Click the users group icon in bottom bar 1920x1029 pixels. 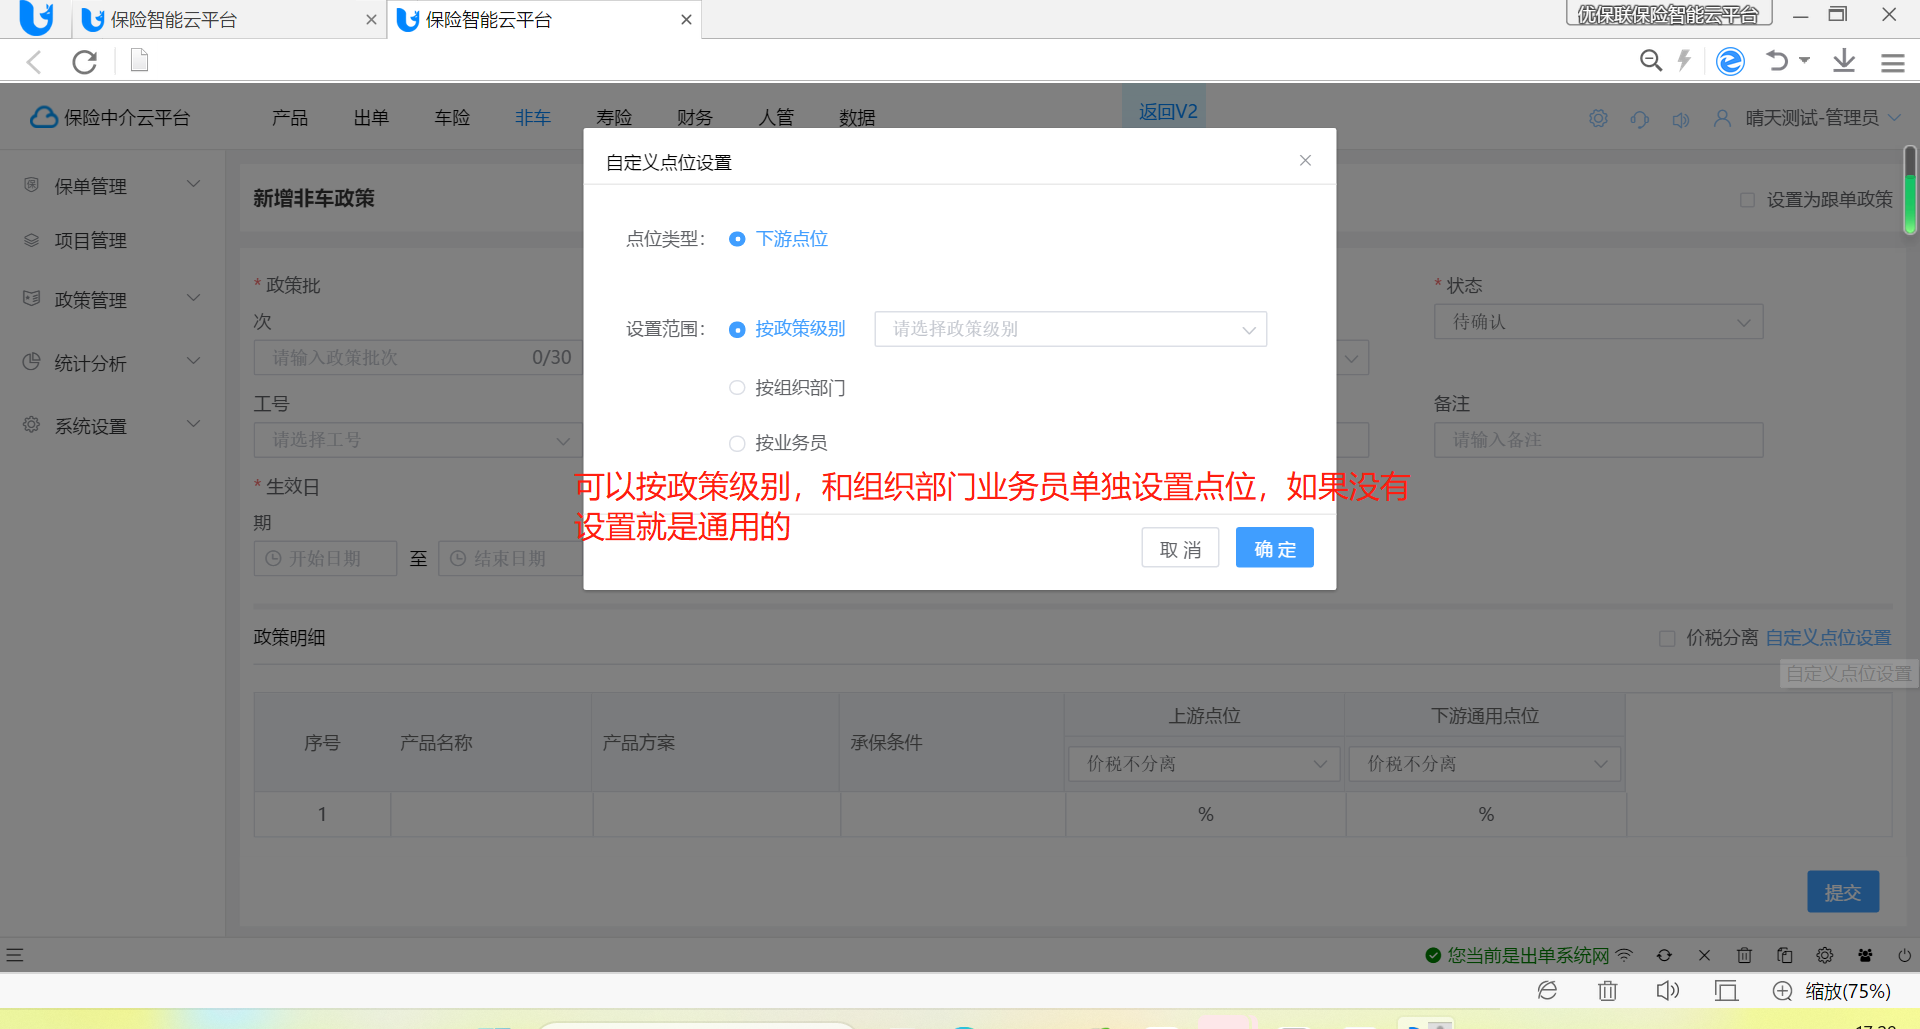tap(1865, 955)
